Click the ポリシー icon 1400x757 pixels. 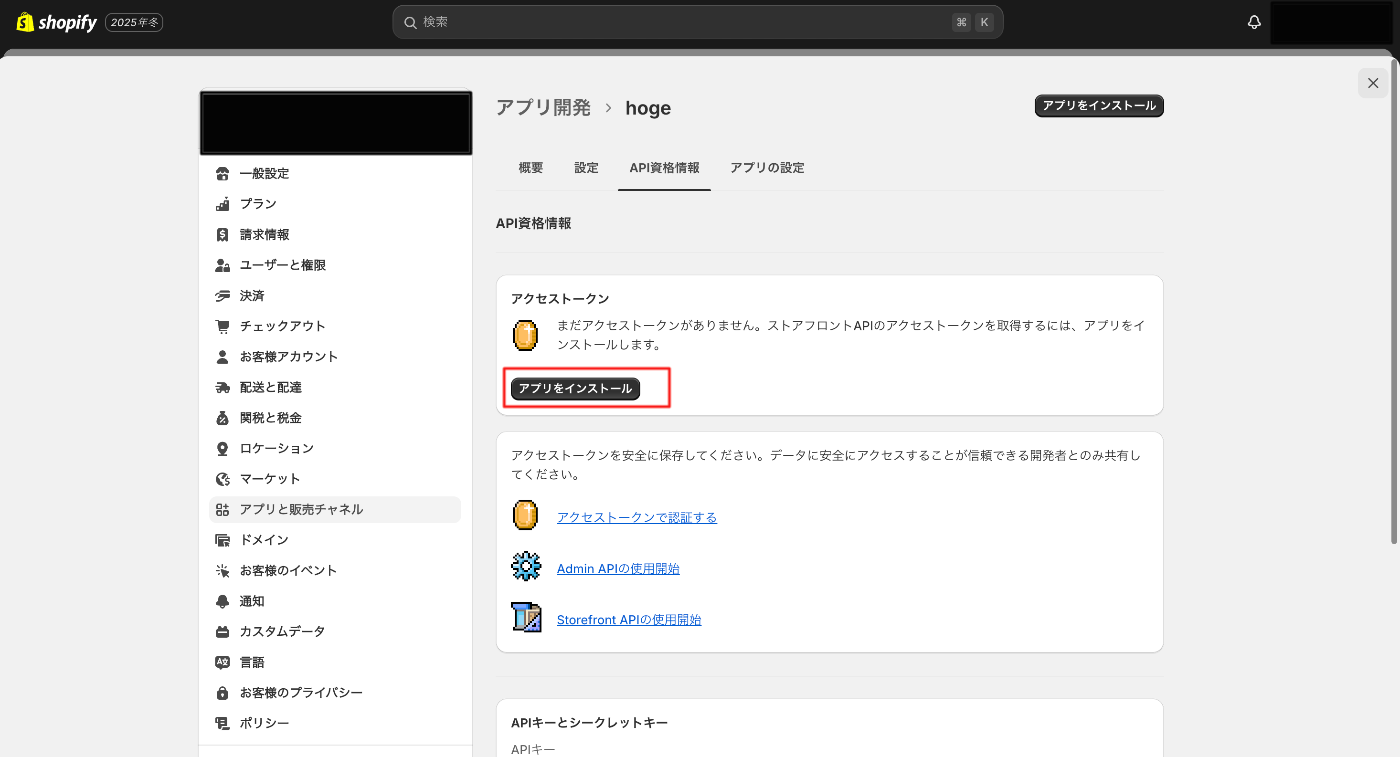point(223,723)
